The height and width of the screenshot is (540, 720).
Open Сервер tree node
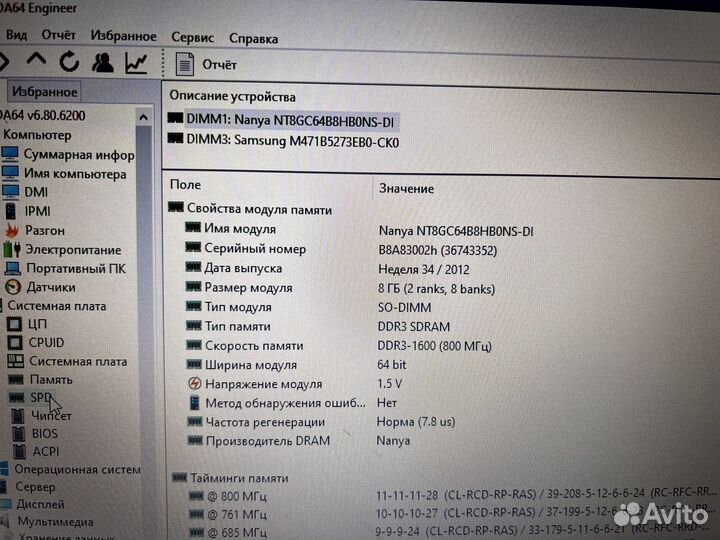[x=35, y=487]
